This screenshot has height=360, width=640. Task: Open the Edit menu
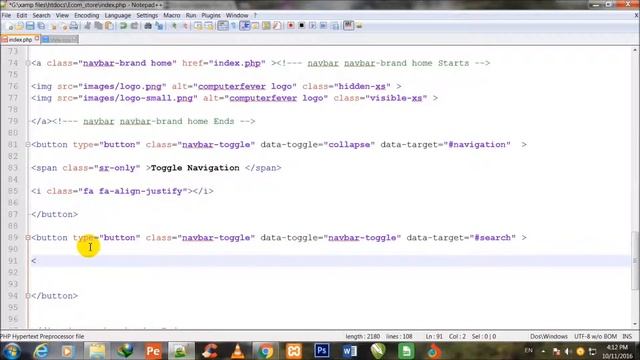(22, 16)
